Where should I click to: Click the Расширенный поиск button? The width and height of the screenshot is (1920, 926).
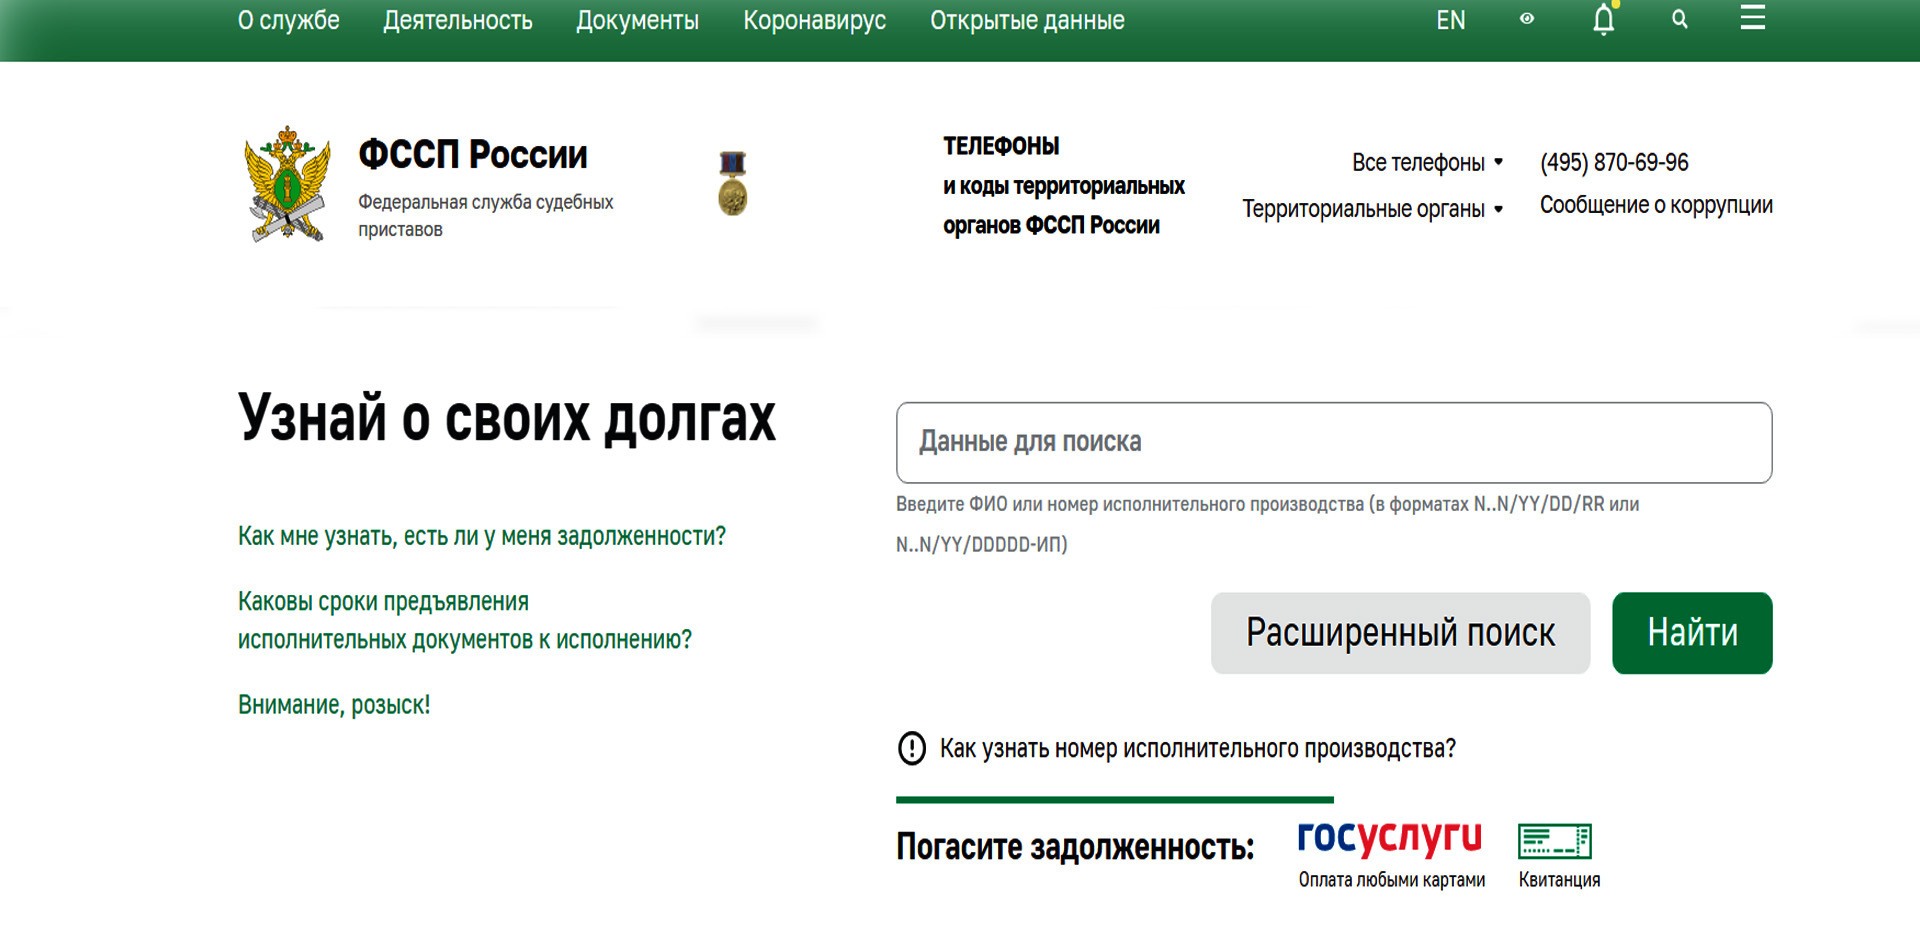(x=1400, y=633)
